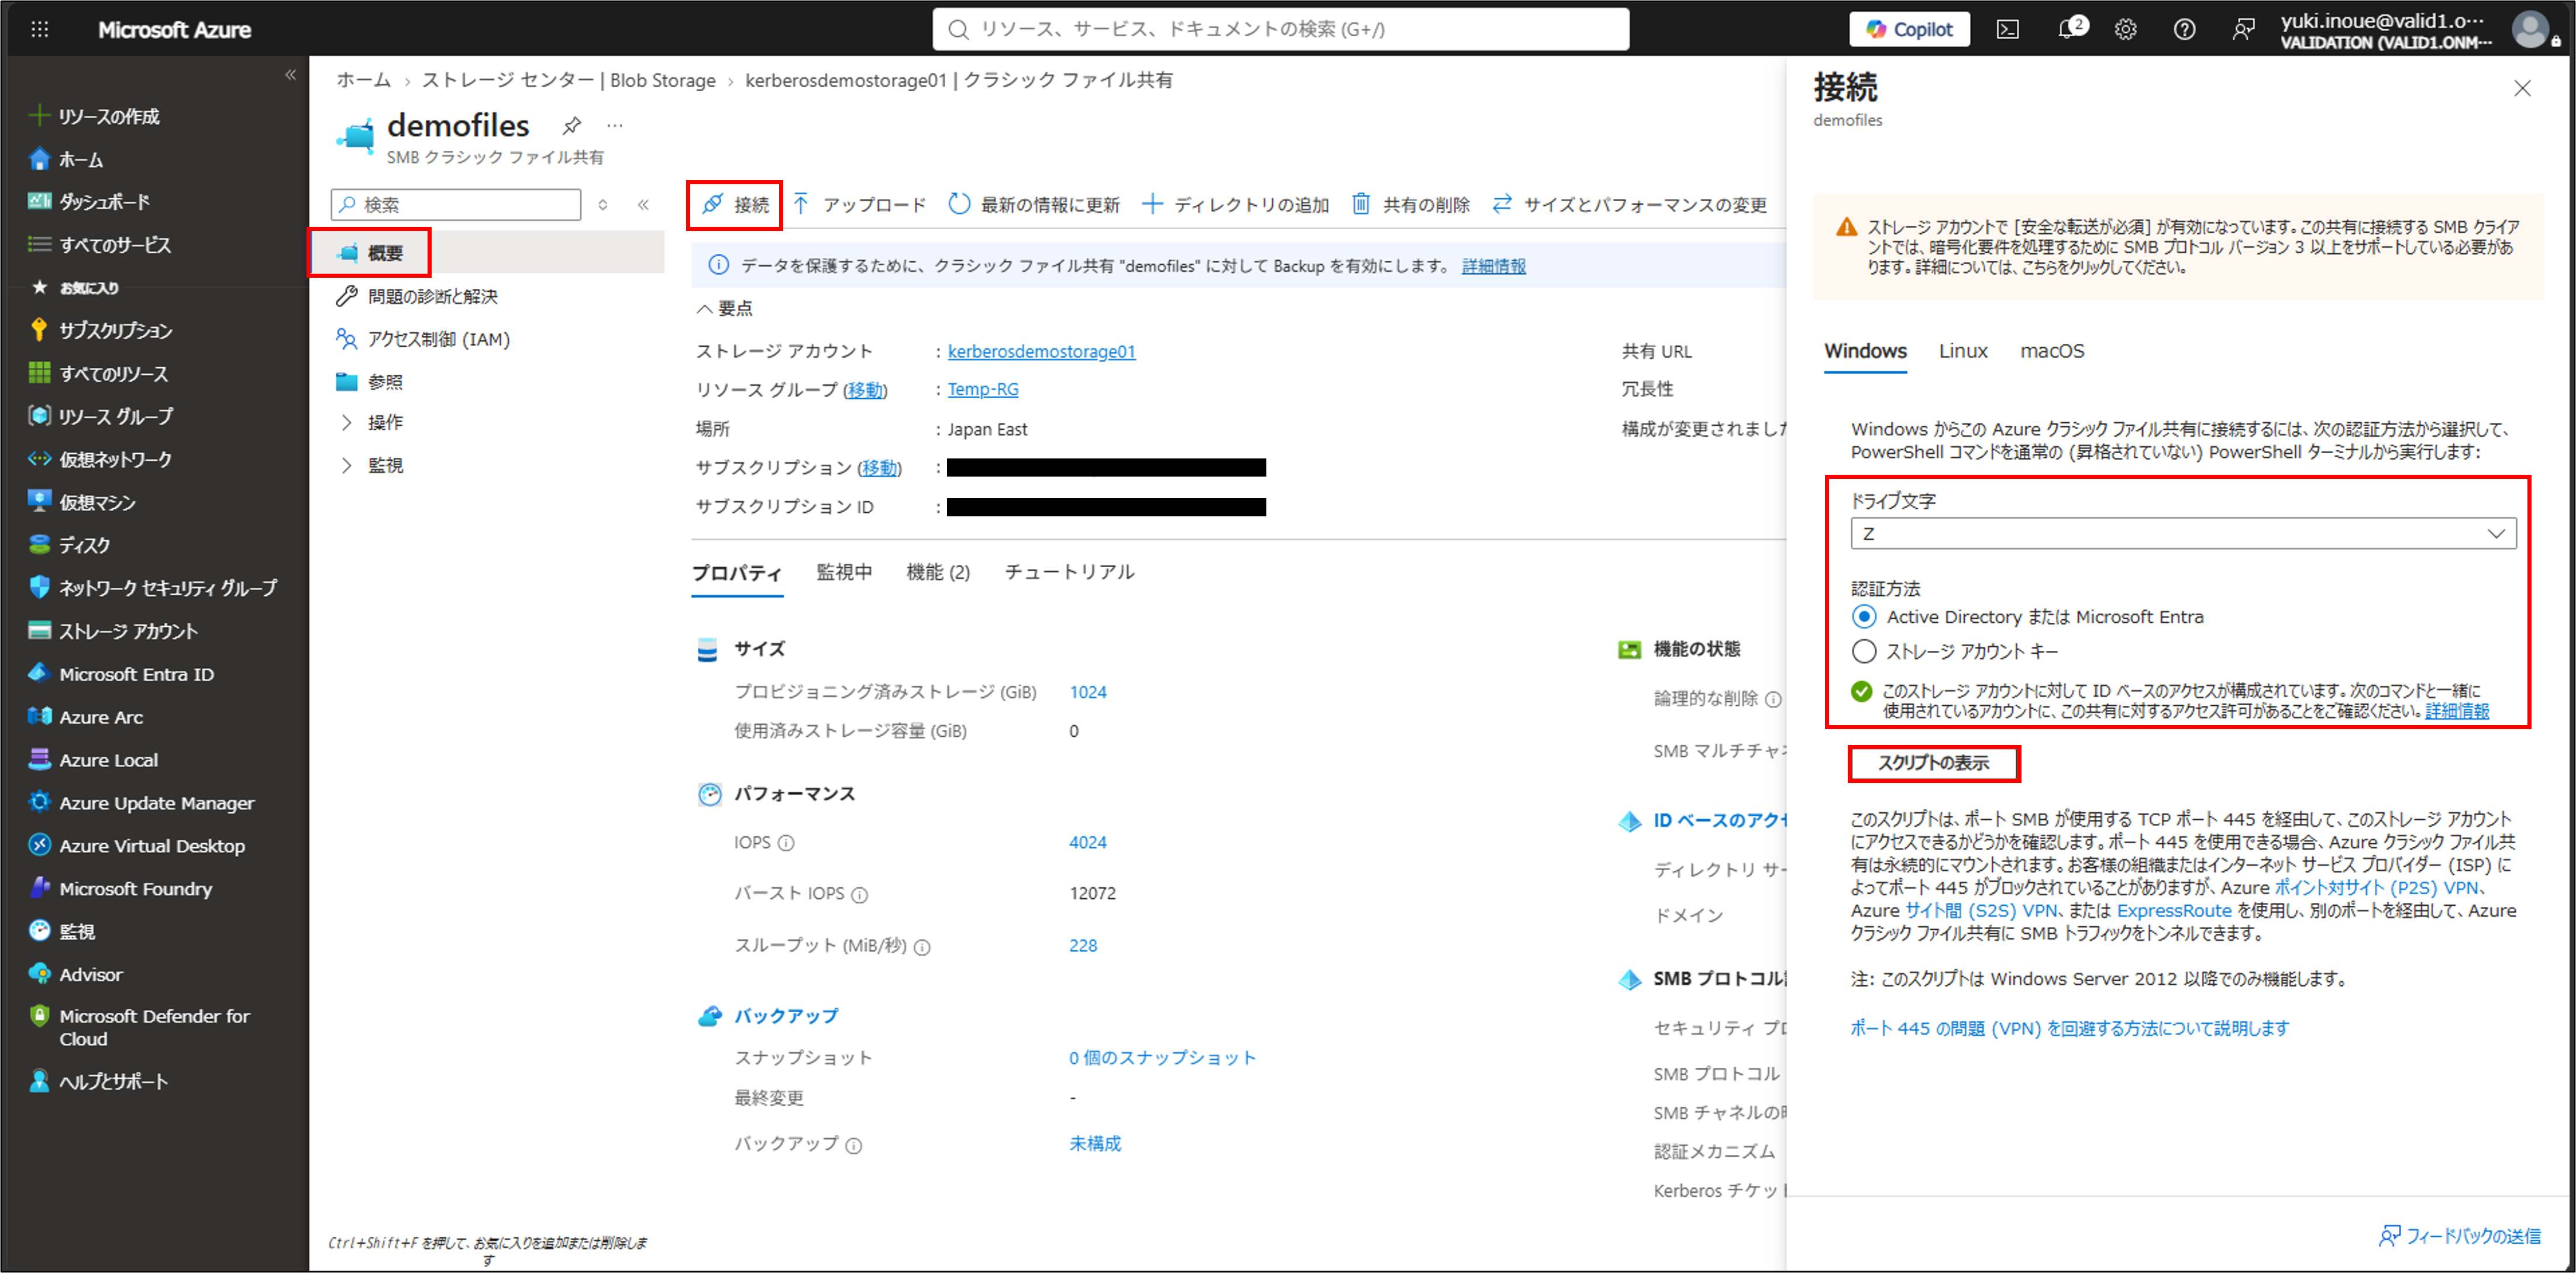This screenshot has height=1273, width=2576.
Task: Click the resource menu sort arrows
Action: (603, 204)
